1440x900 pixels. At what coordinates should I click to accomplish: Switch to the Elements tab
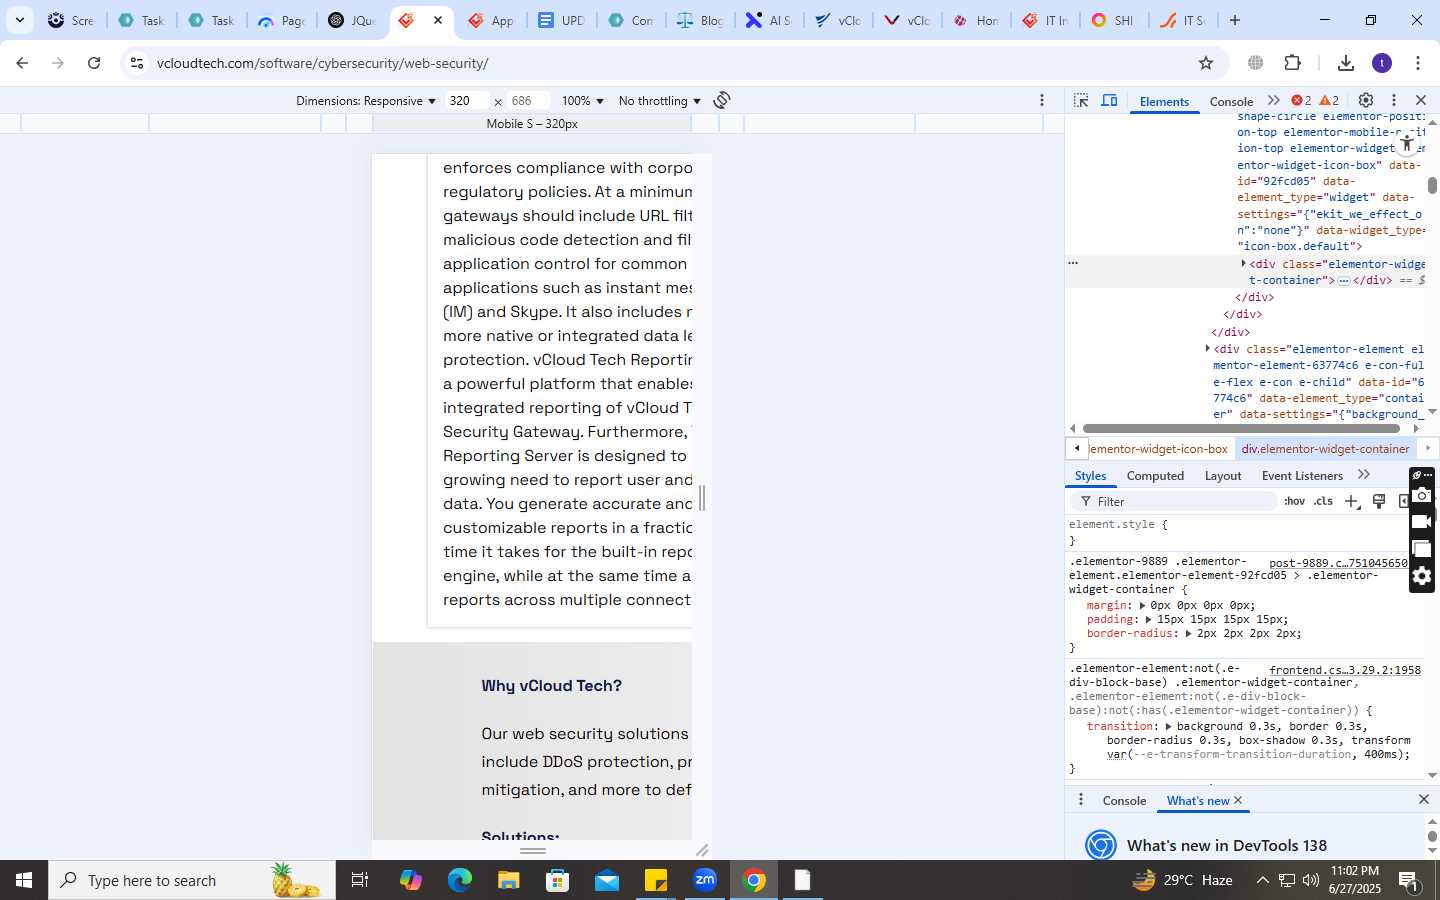click(1164, 101)
